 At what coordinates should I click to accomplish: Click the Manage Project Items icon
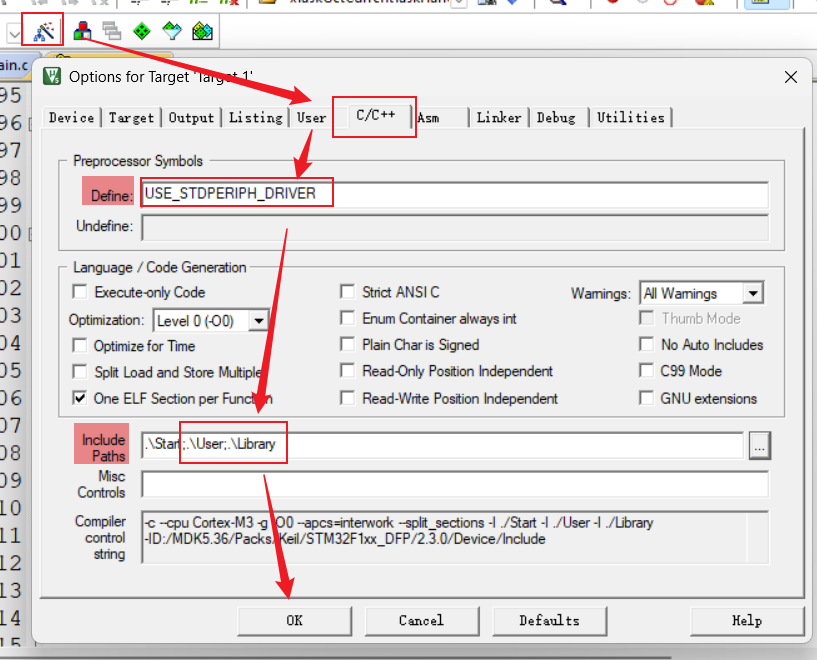click(82, 31)
